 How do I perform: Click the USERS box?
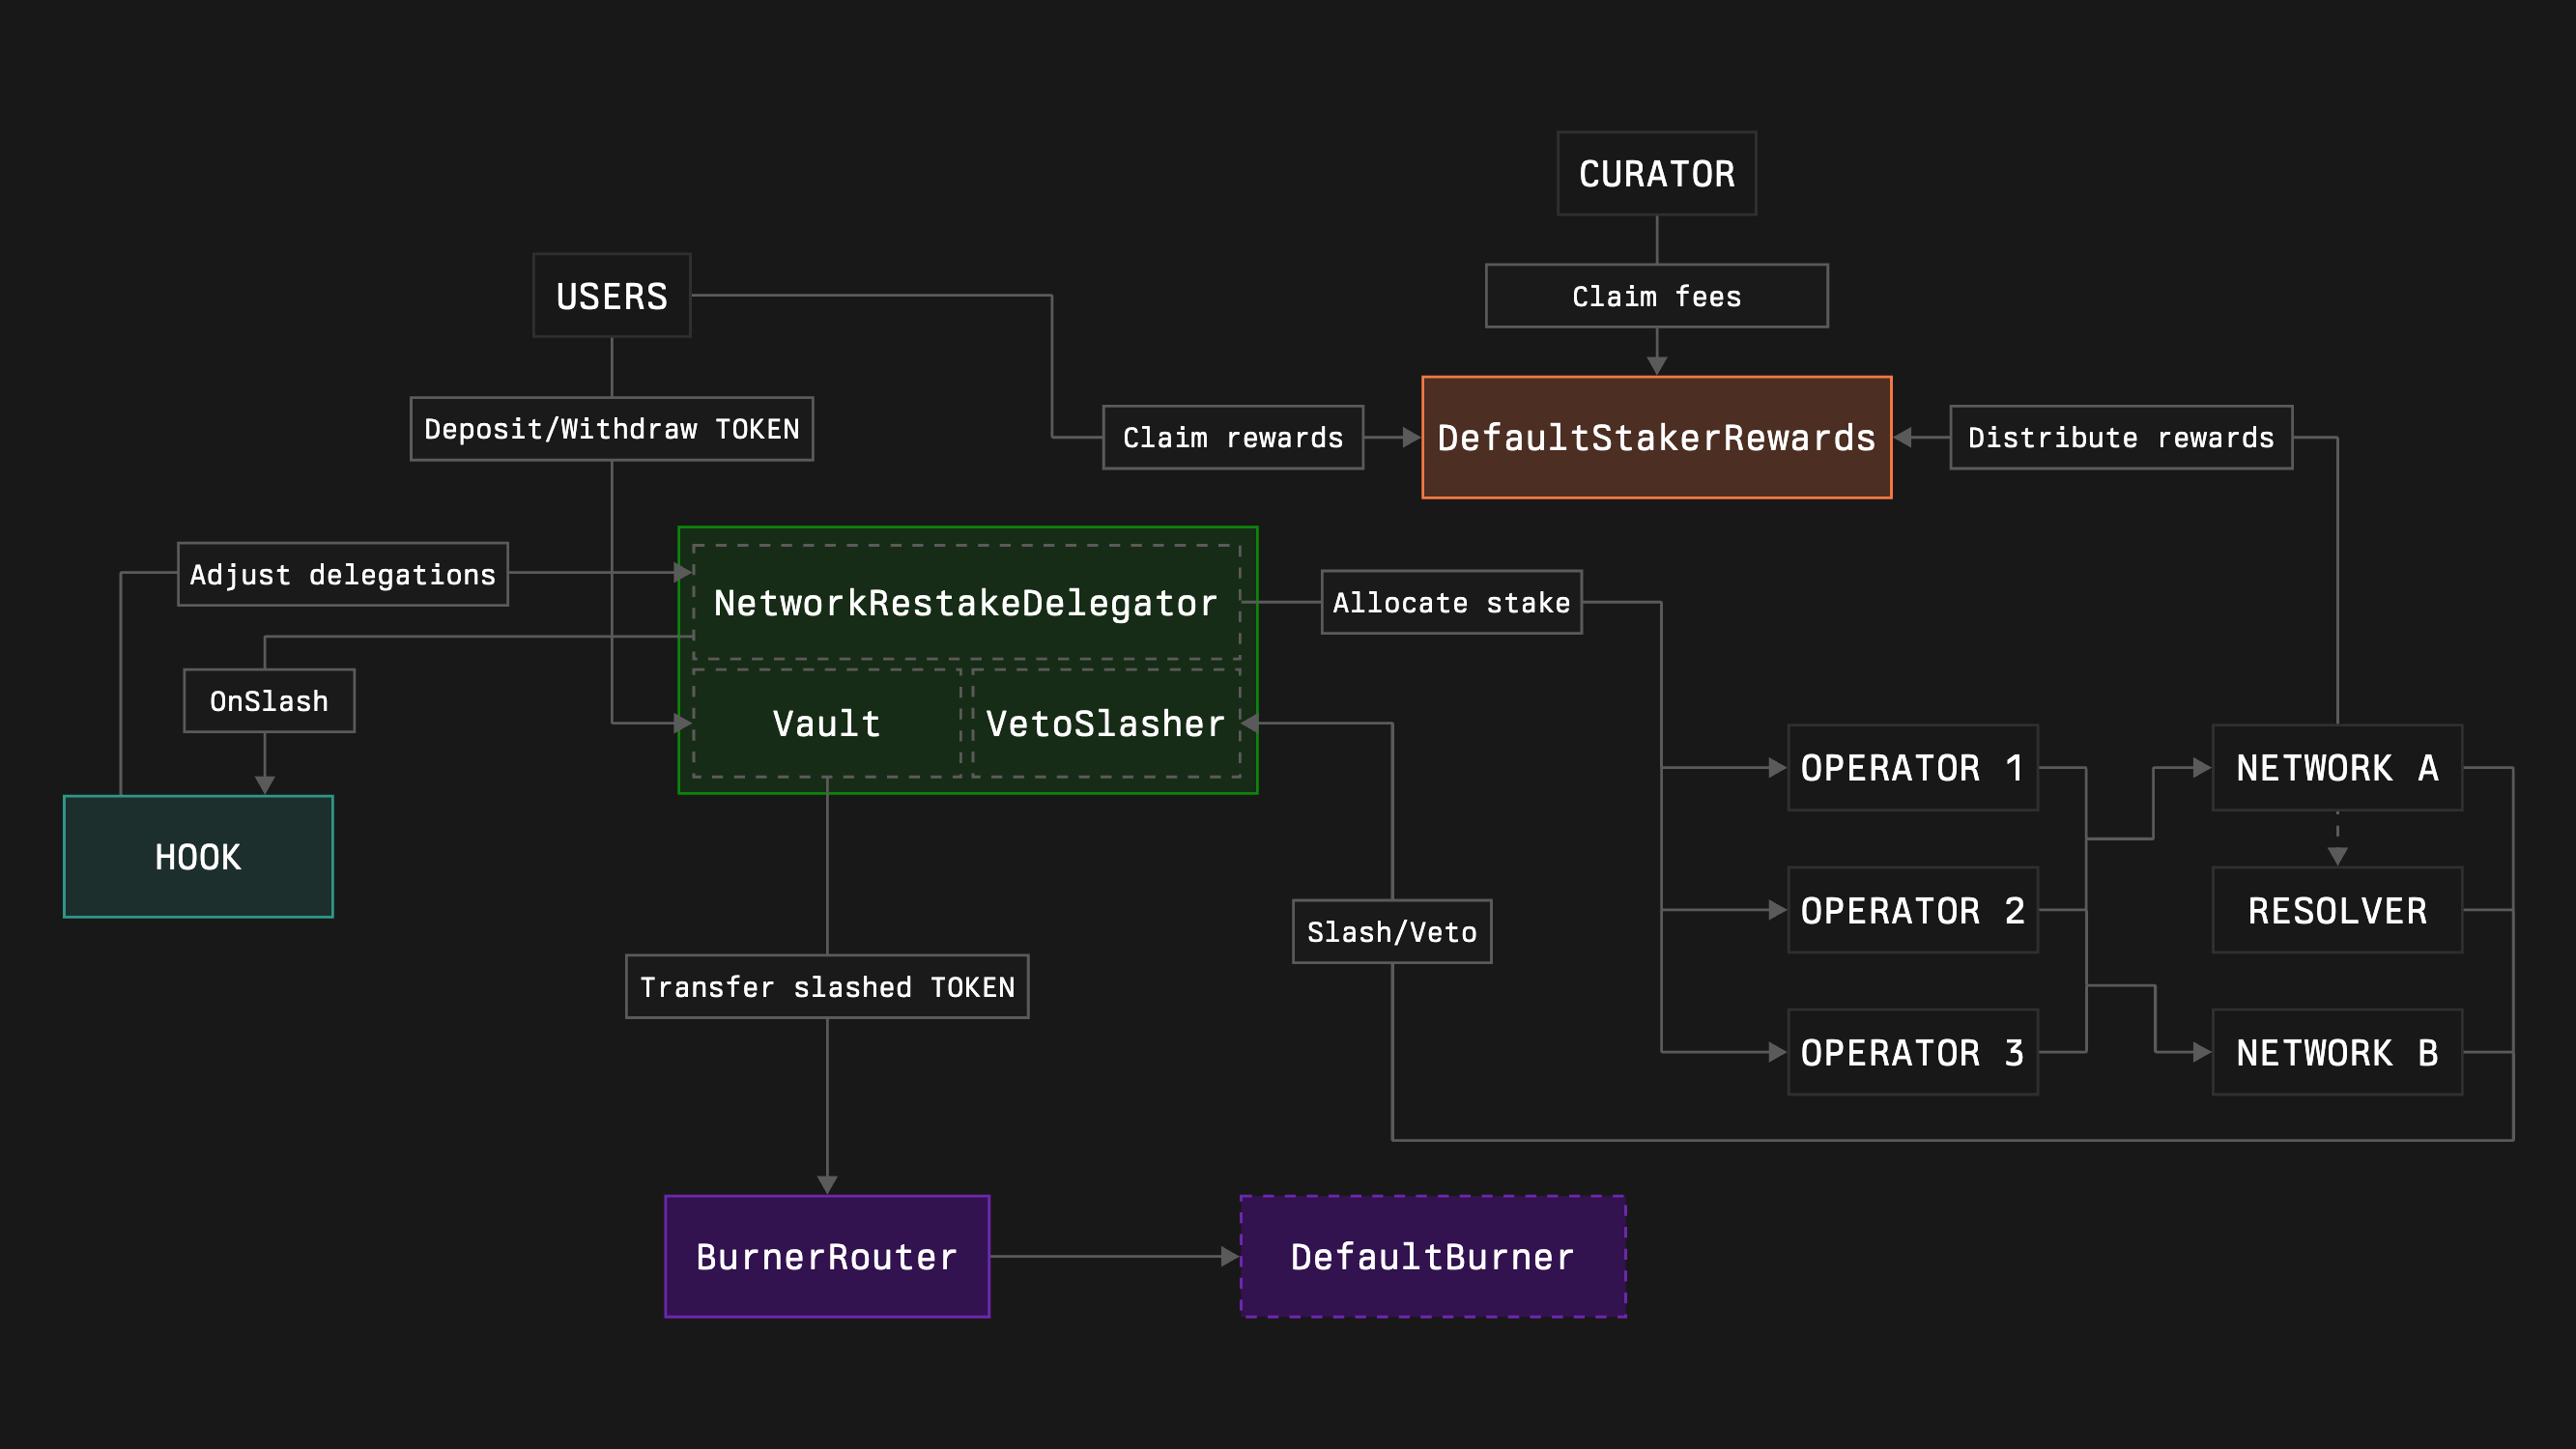click(611, 296)
